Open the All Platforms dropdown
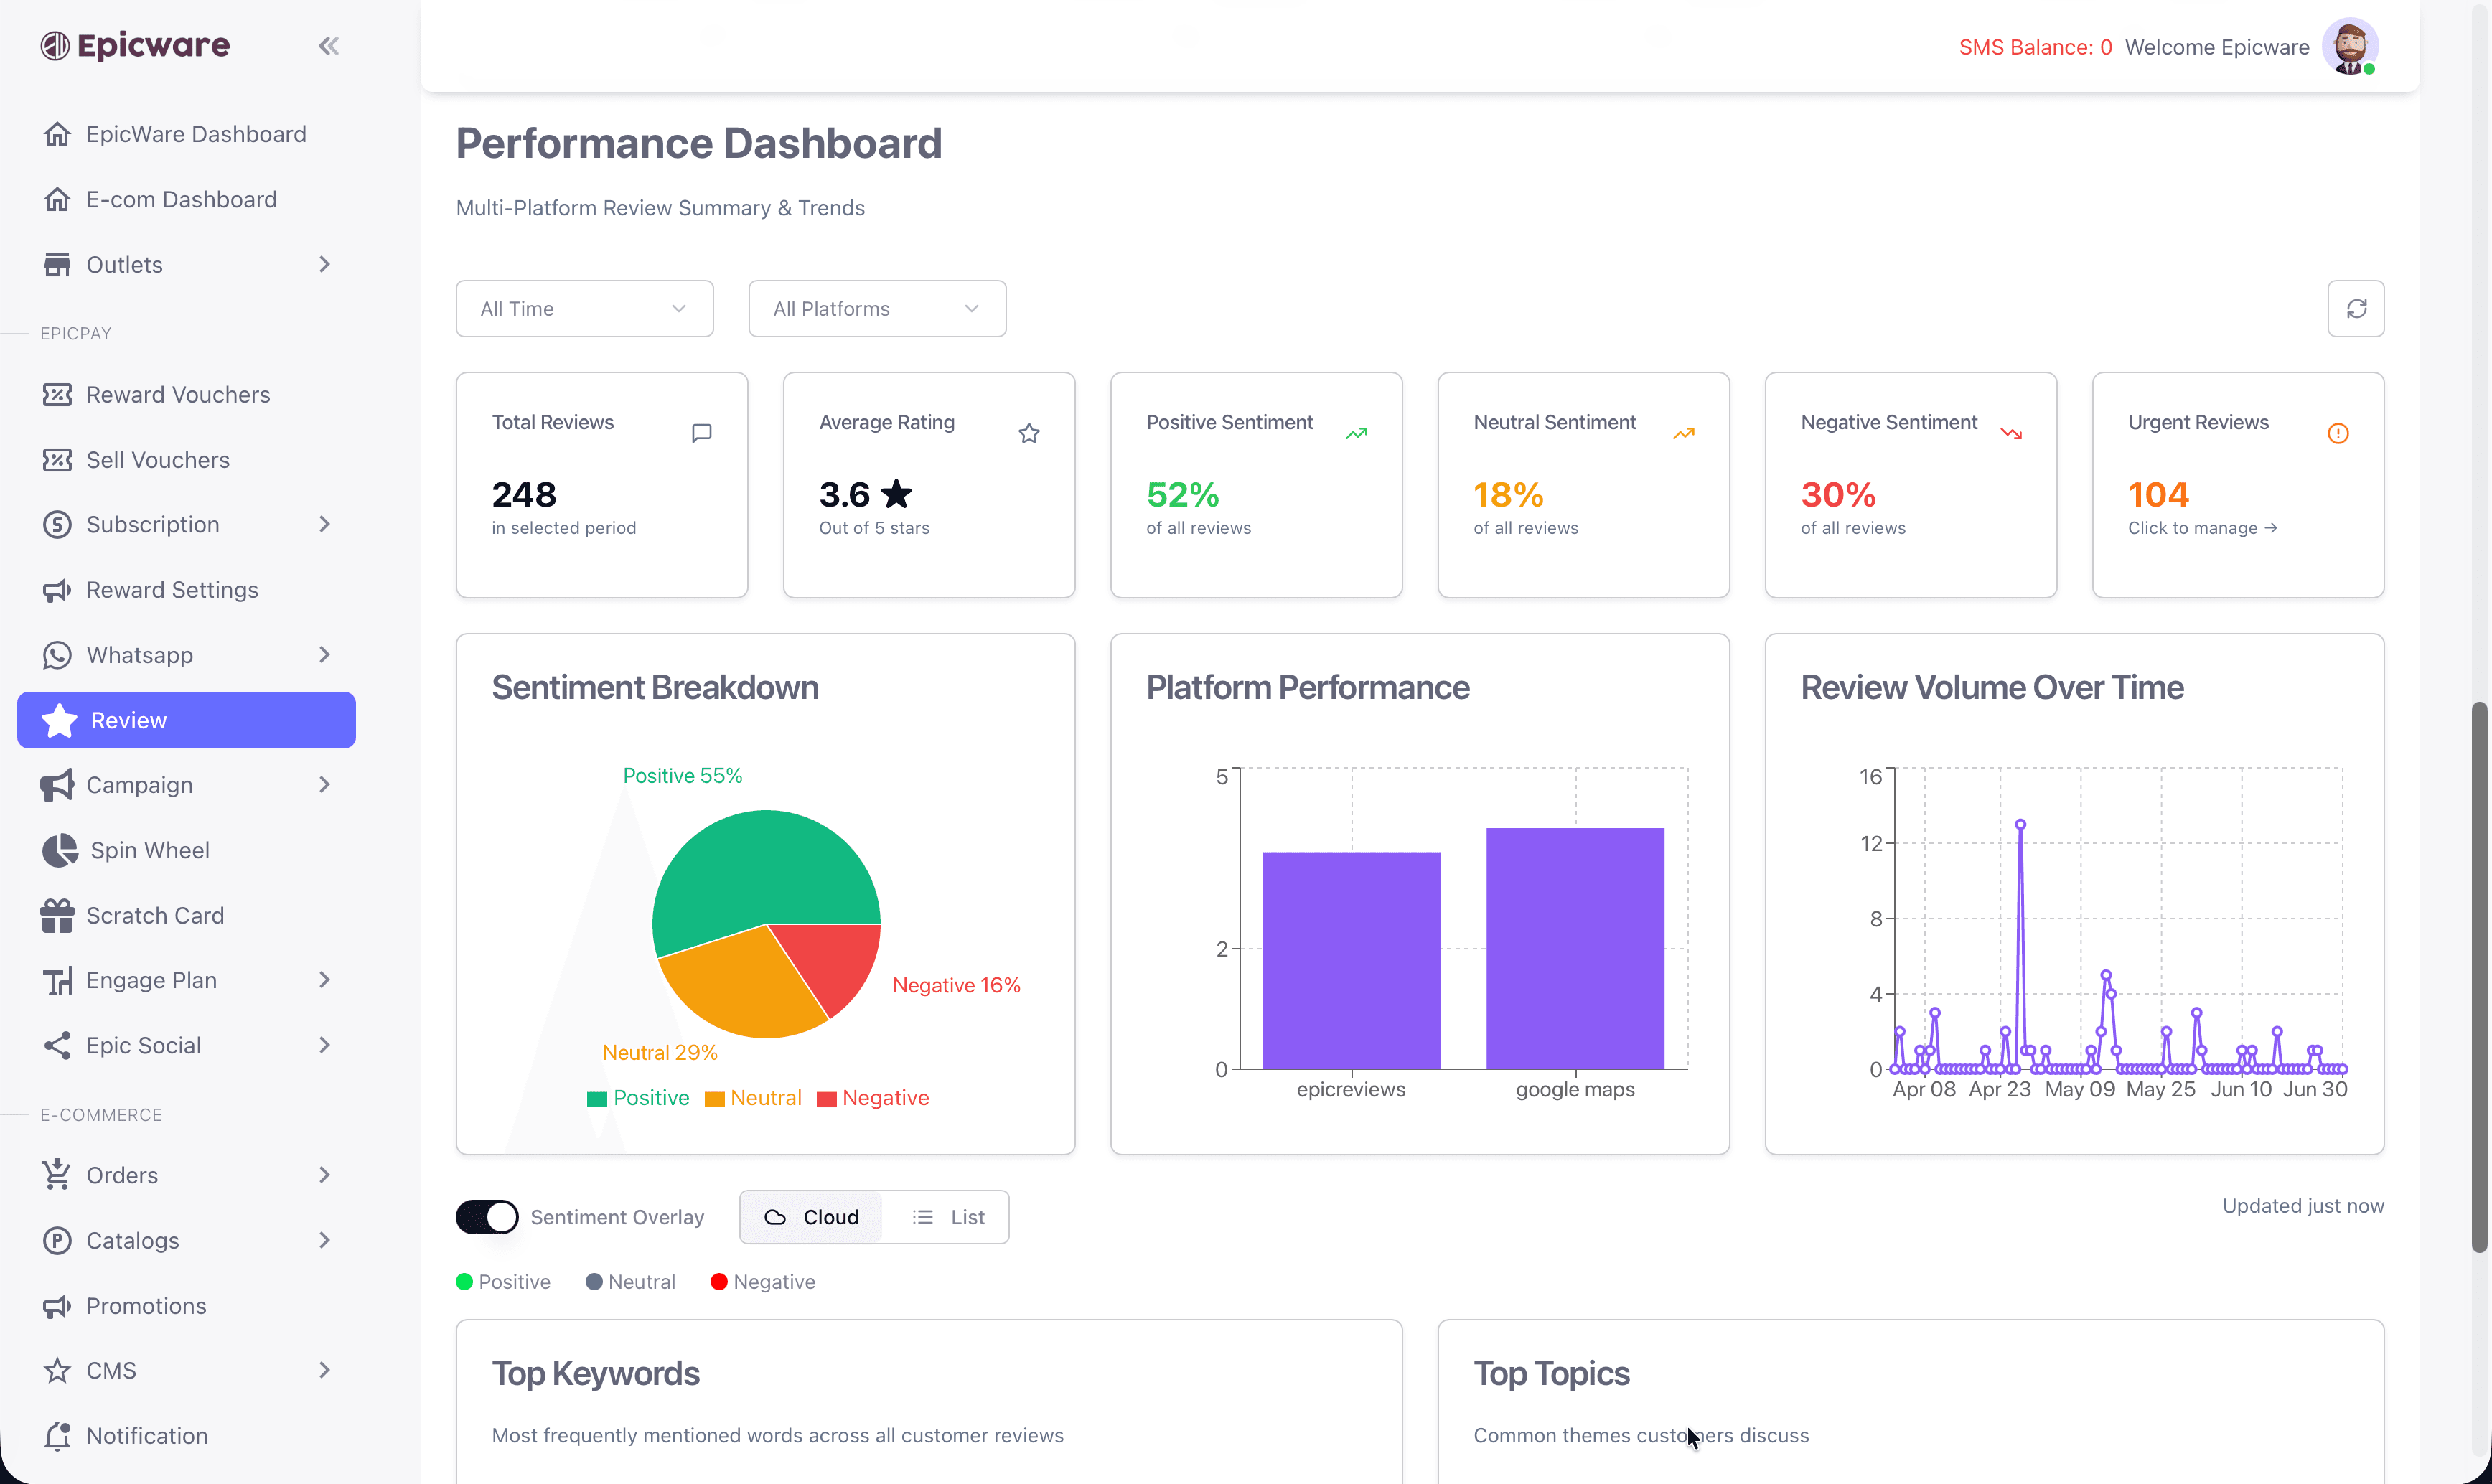The image size is (2492, 1484). (x=877, y=309)
